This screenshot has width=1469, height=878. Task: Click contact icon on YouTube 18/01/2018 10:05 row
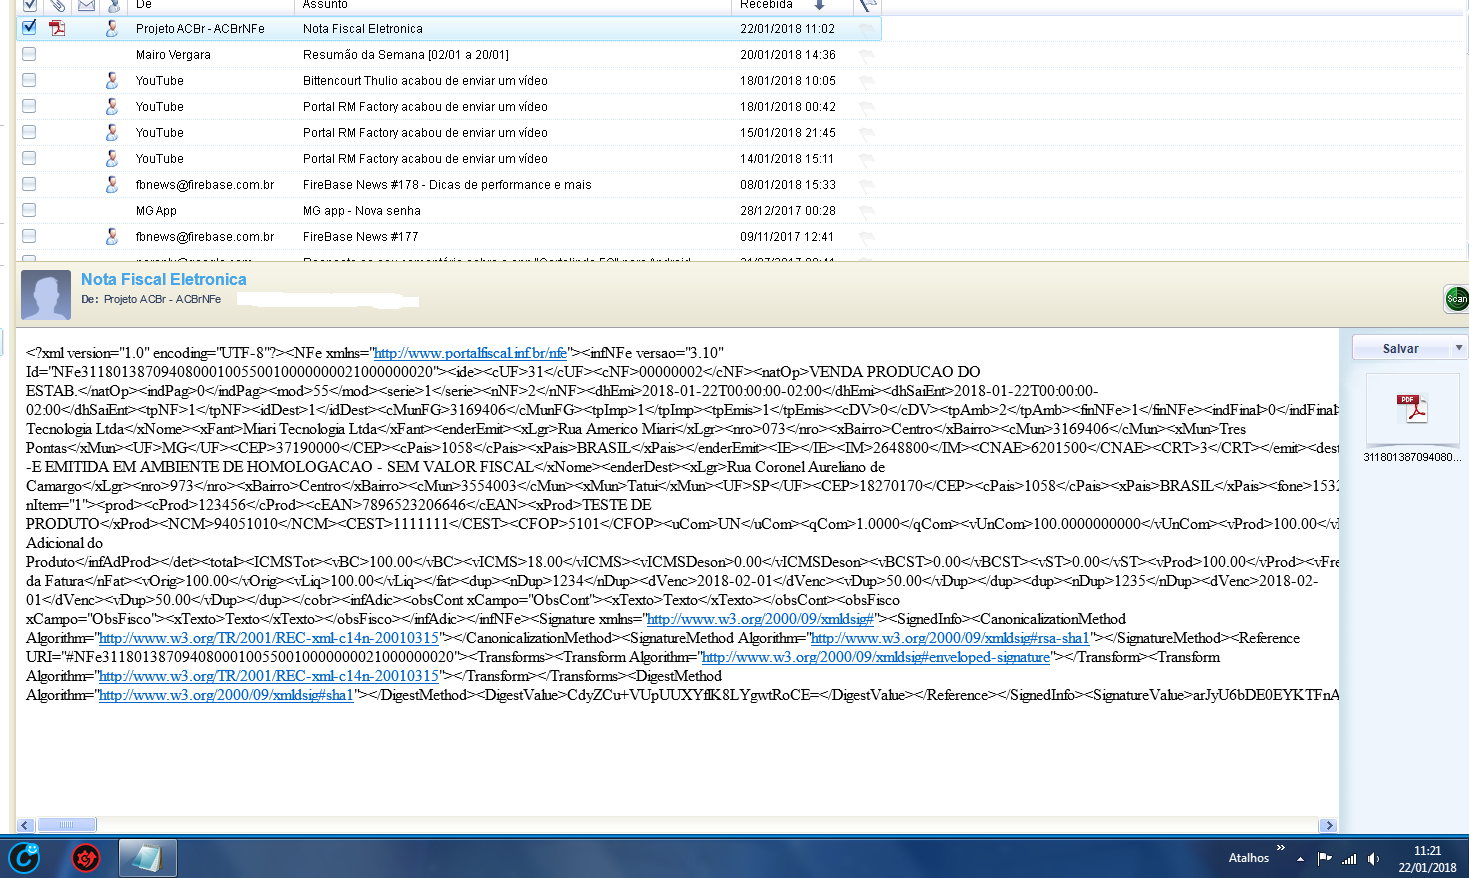tap(112, 80)
